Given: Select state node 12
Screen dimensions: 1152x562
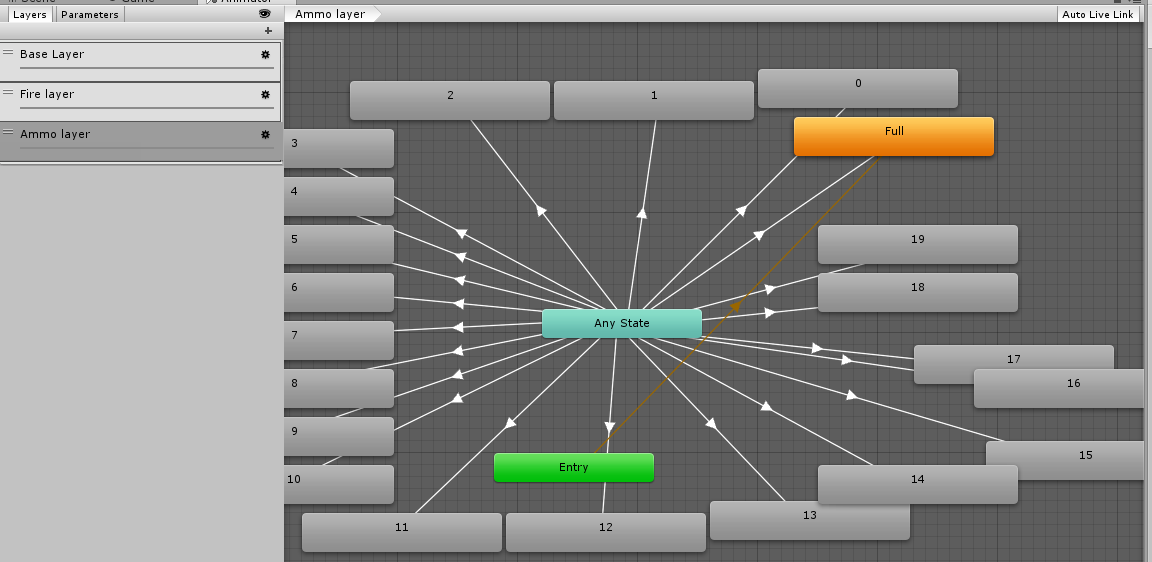Looking at the screenshot, I should coord(606,533).
